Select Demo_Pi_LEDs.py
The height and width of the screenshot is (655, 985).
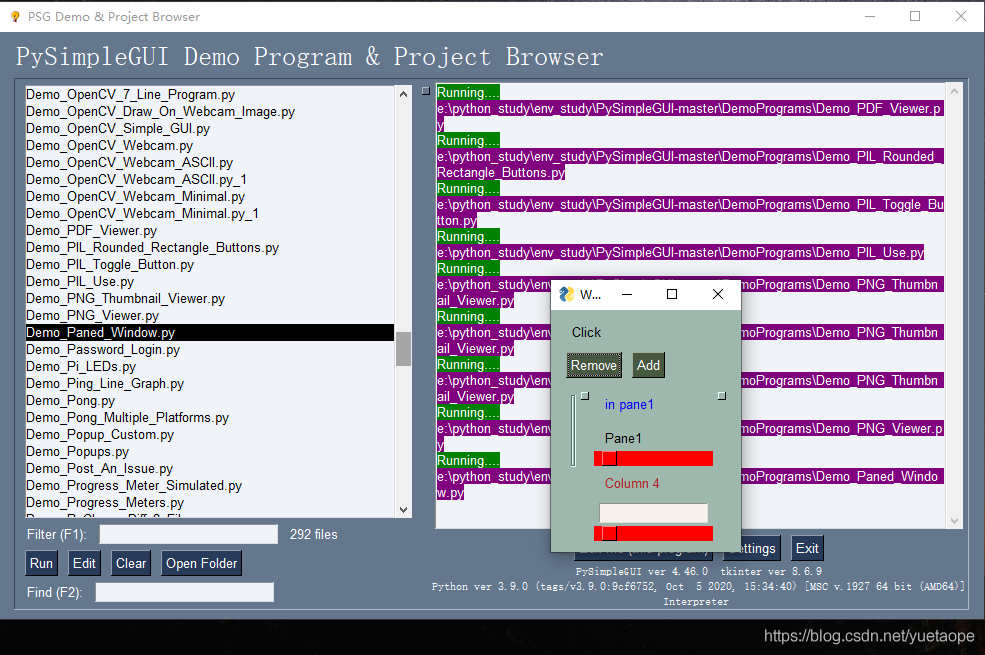pyautogui.click(x=210, y=366)
